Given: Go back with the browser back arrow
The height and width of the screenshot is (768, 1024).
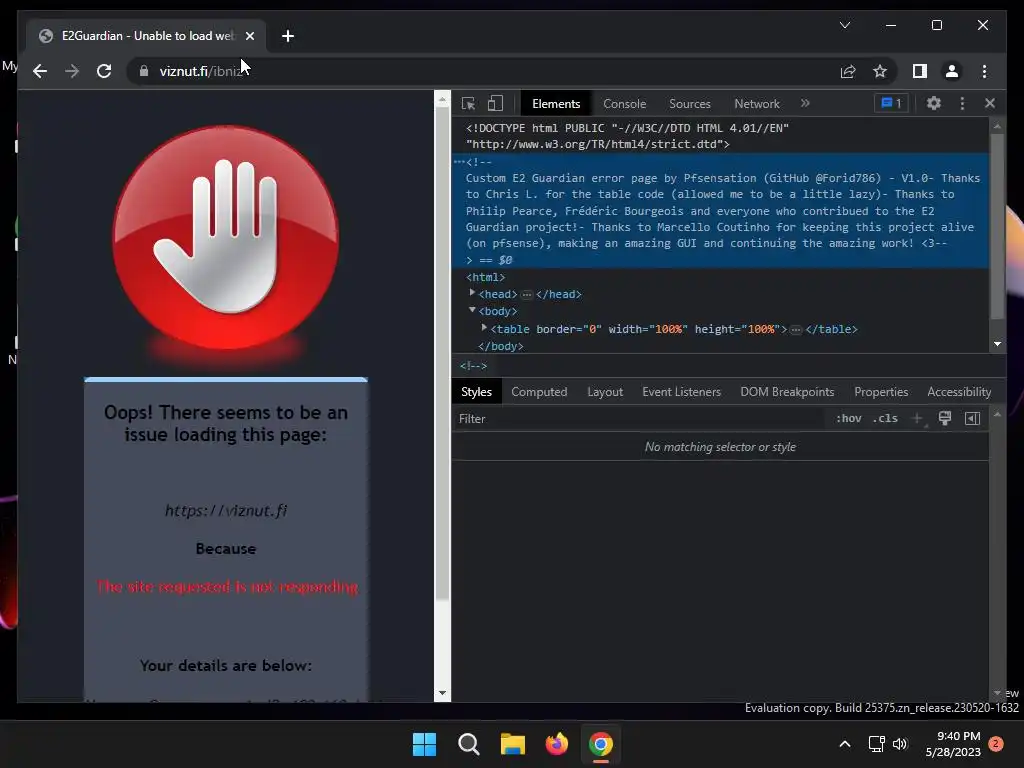Looking at the screenshot, I should click(40, 71).
